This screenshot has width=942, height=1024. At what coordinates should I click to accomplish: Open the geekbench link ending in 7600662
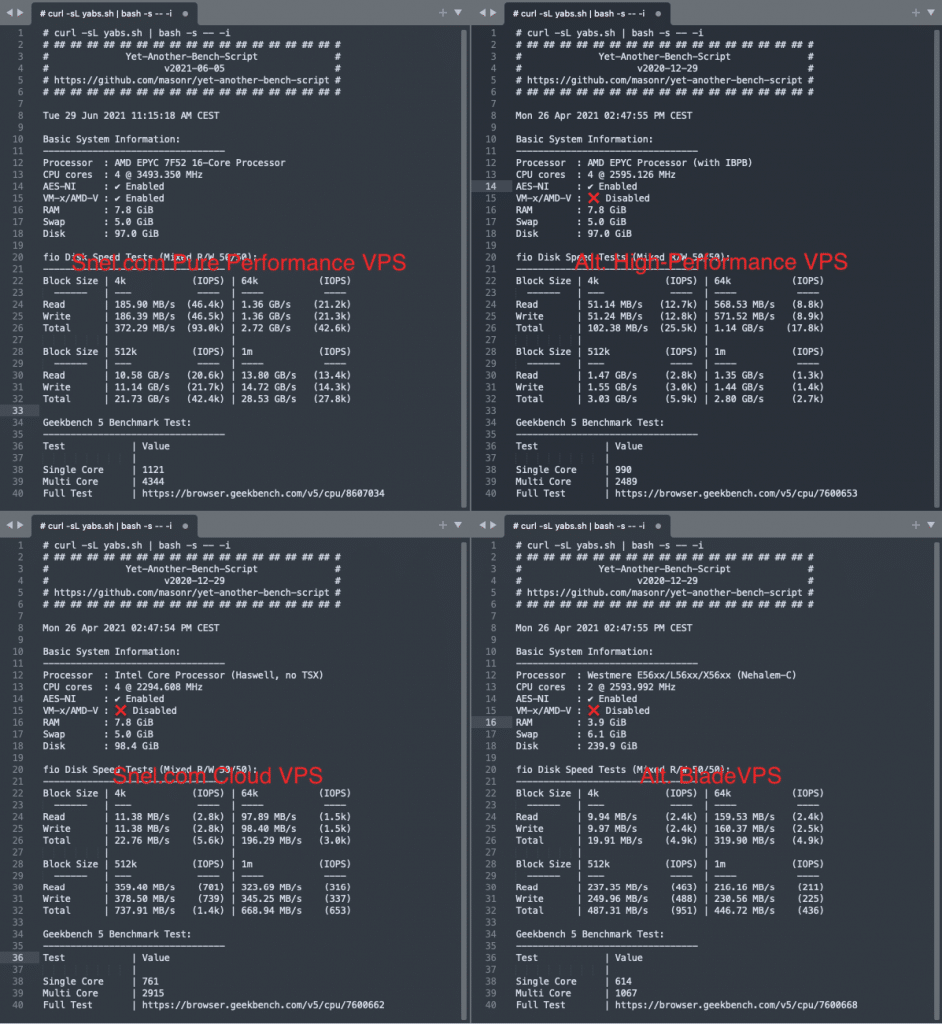pos(263,1005)
